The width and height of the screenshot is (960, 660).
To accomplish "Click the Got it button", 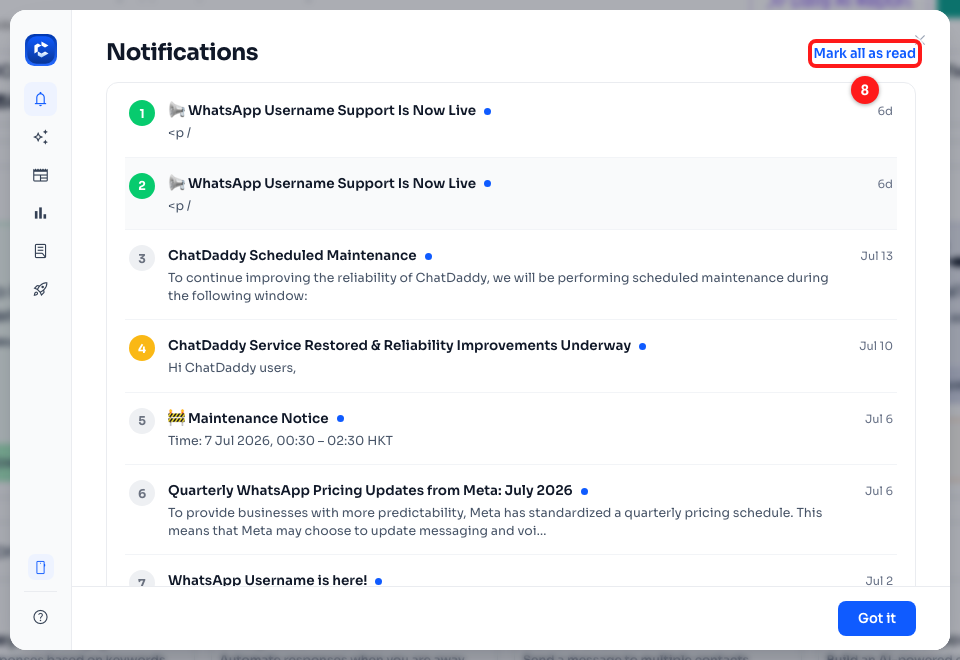I will 877,618.
